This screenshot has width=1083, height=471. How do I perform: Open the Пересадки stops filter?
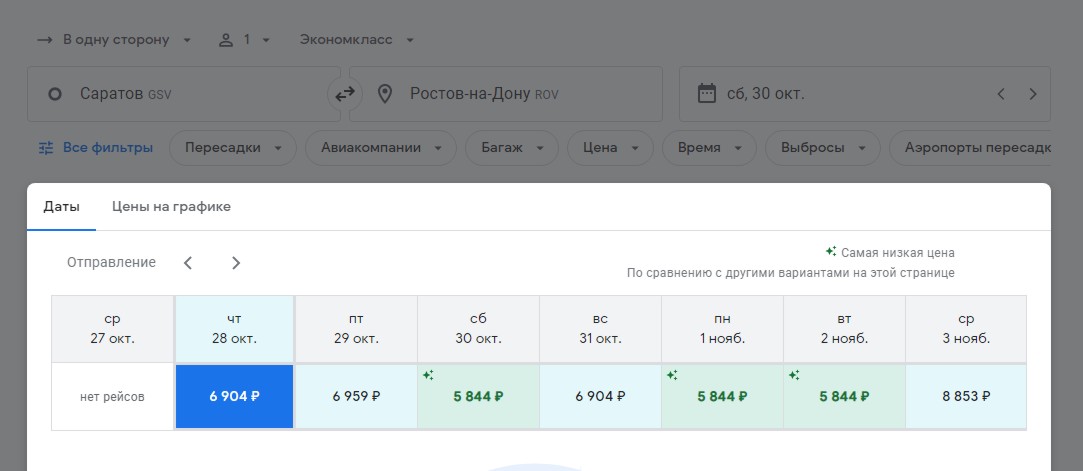coord(233,148)
